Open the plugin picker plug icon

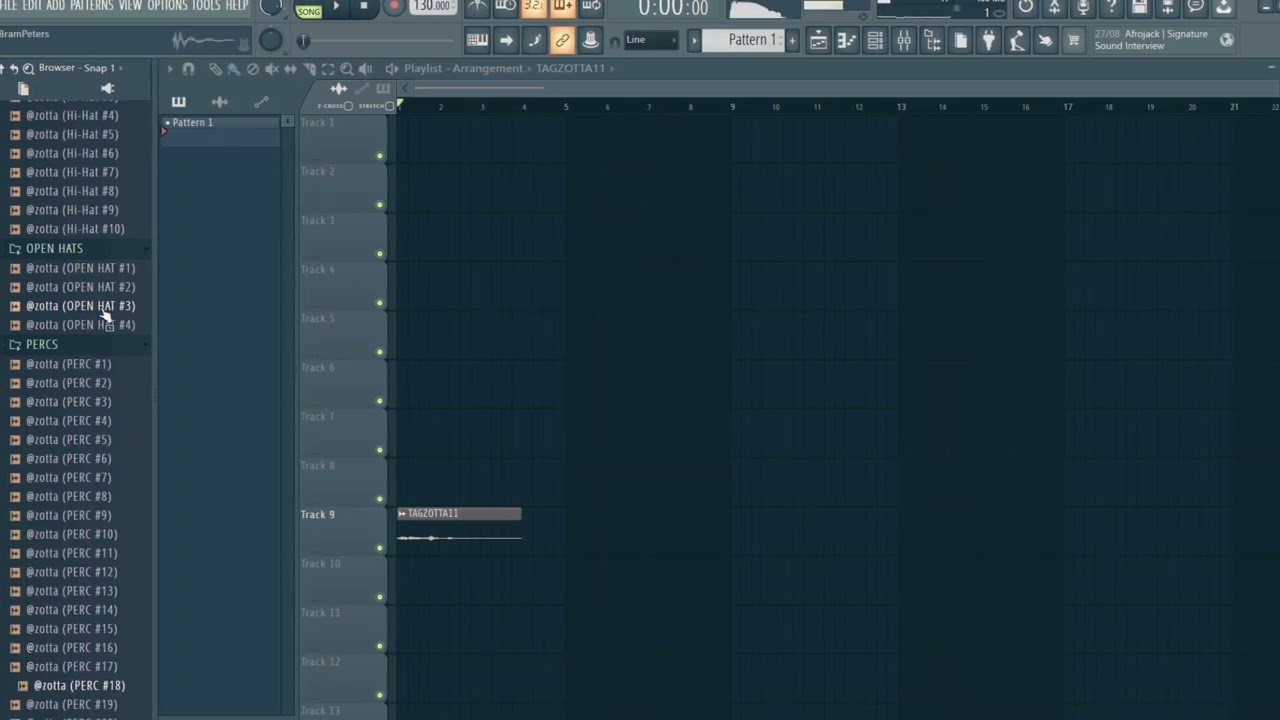pos(988,40)
